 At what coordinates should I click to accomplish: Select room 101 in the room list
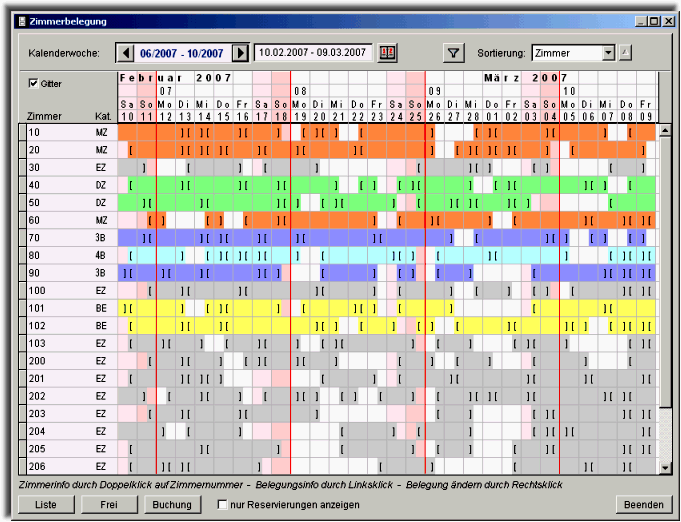coord(36,308)
